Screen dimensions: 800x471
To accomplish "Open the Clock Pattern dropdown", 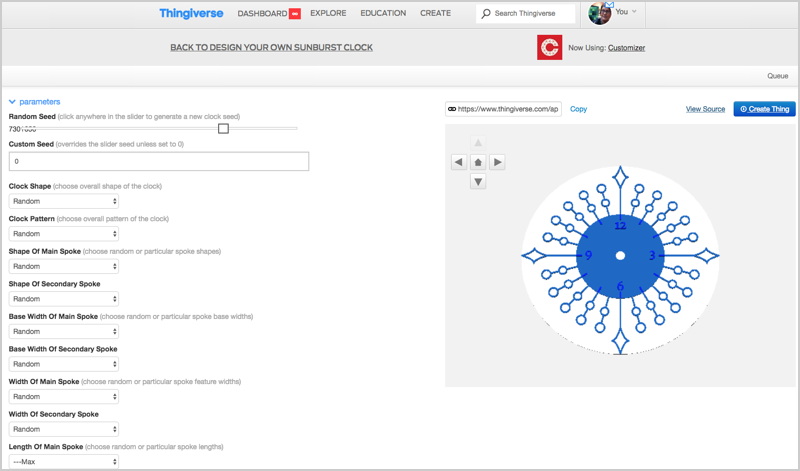I will coord(64,234).
